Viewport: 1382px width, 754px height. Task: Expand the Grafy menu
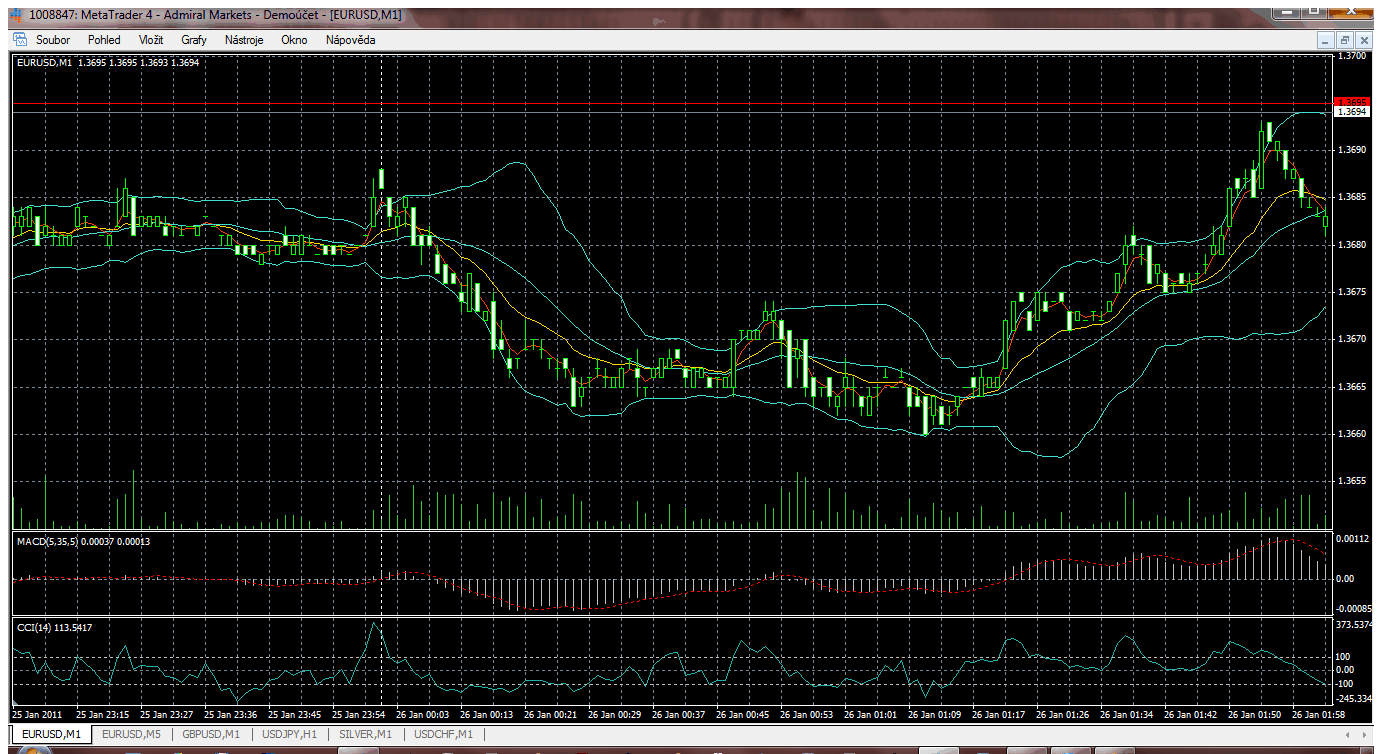pos(194,40)
